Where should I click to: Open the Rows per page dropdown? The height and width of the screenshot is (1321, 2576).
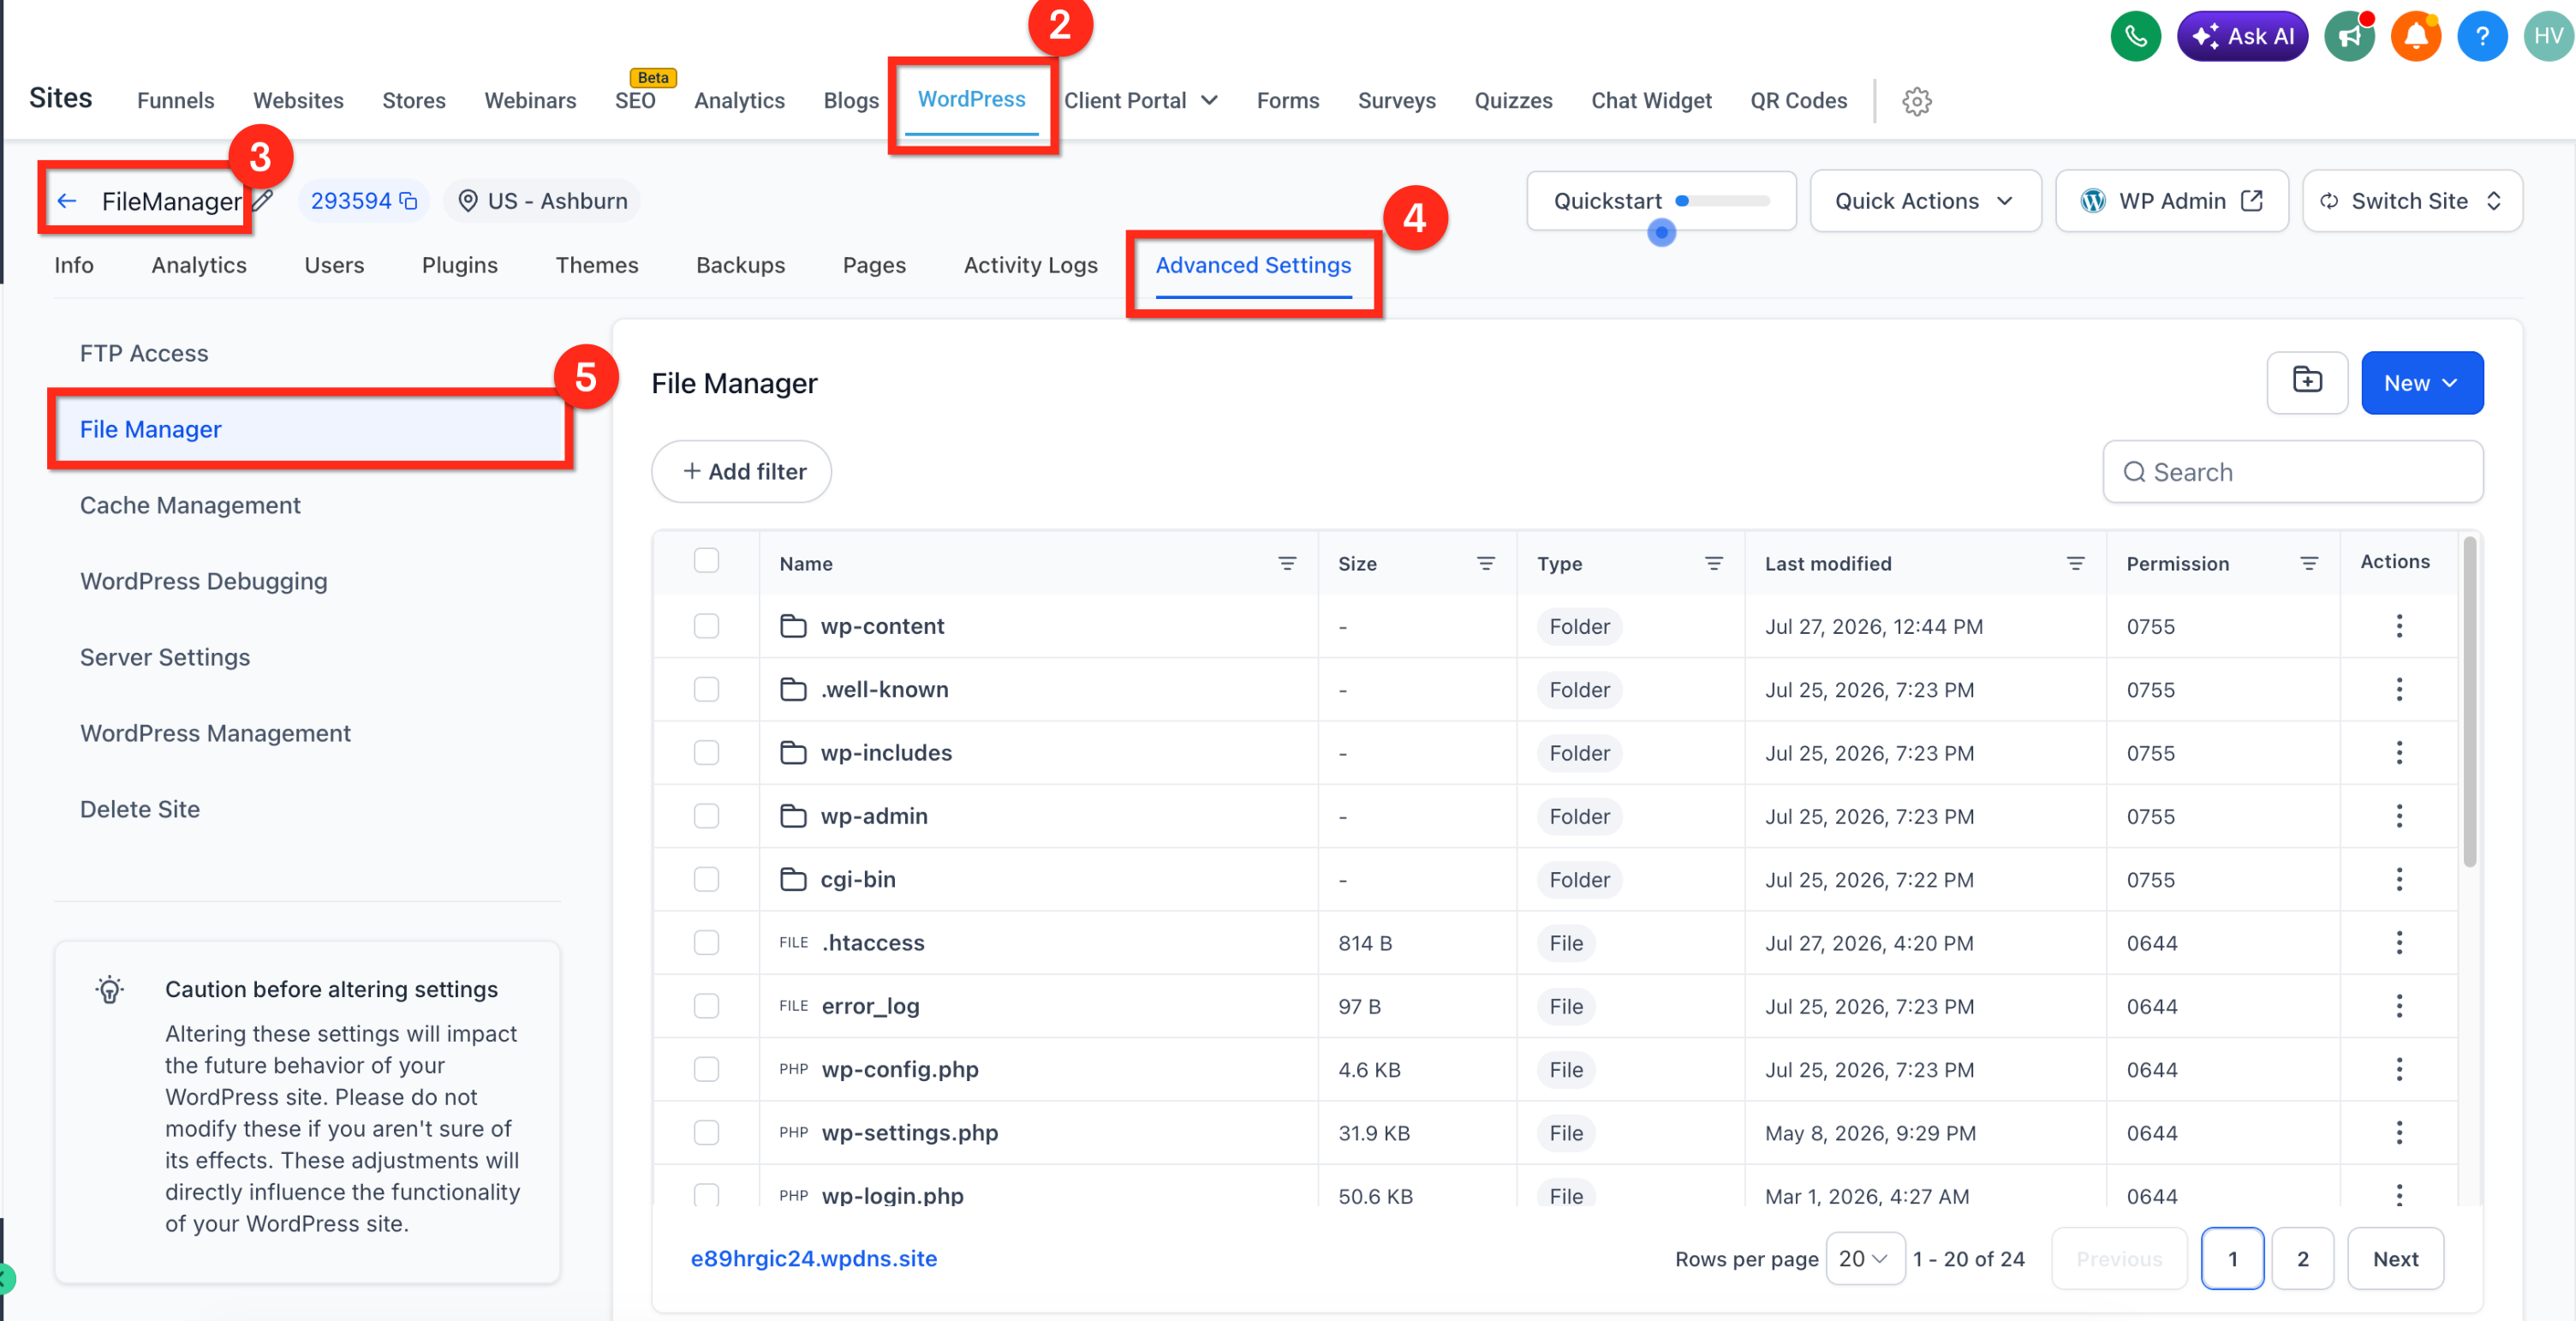pyautogui.click(x=1864, y=1259)
